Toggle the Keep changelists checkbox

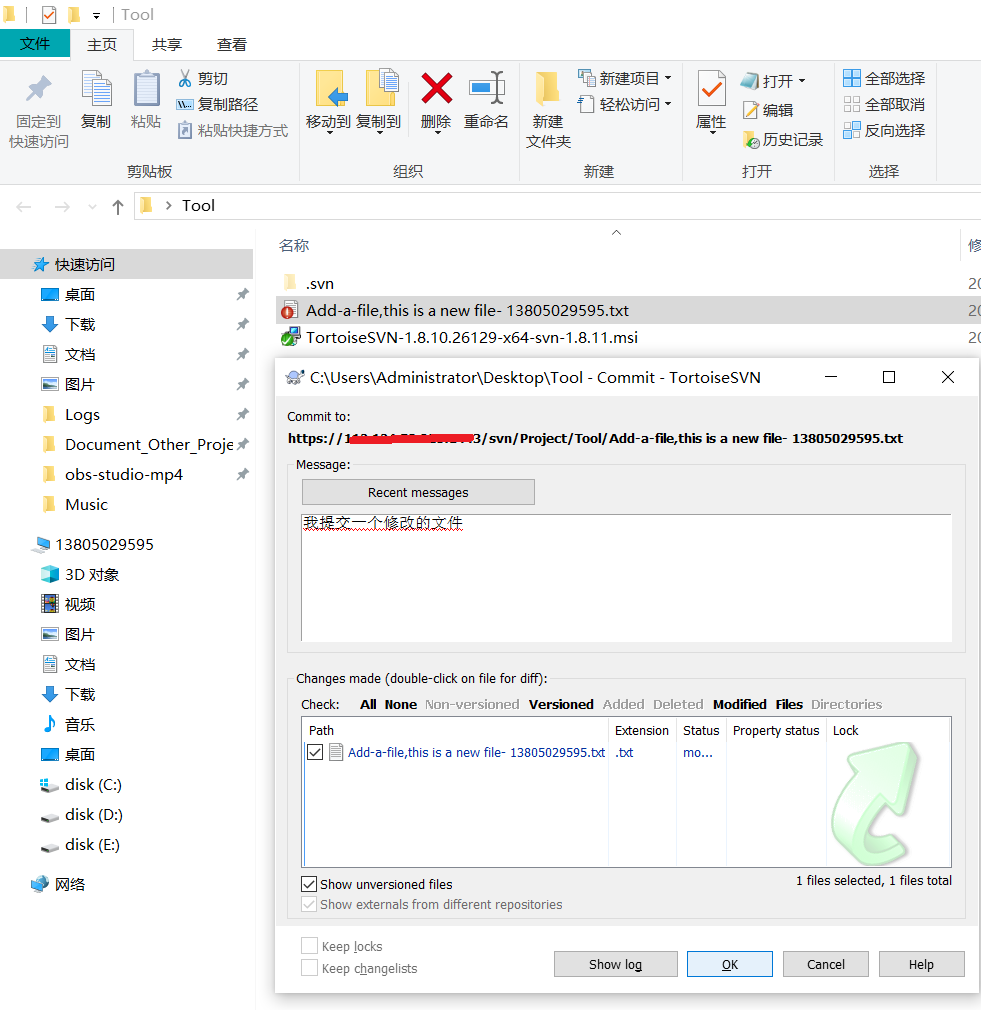click(x=309, y=967)
